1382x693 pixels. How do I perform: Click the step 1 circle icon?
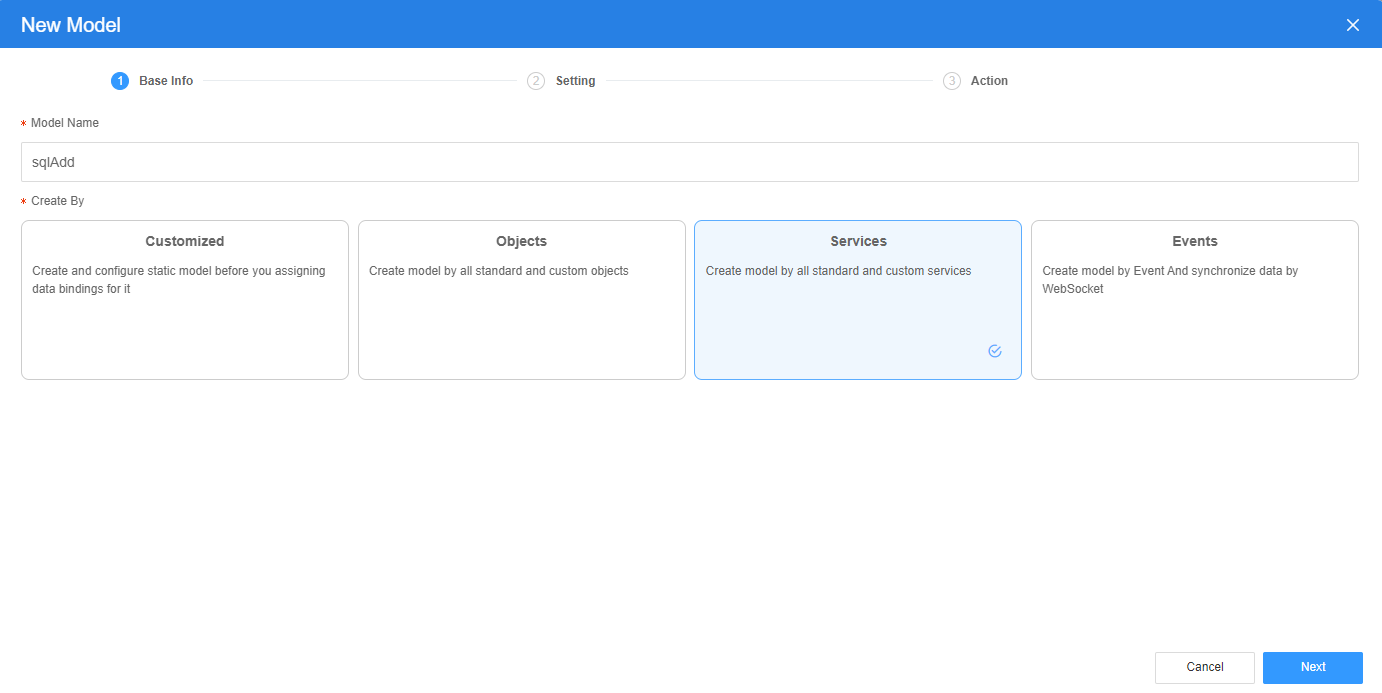(120, 81)
